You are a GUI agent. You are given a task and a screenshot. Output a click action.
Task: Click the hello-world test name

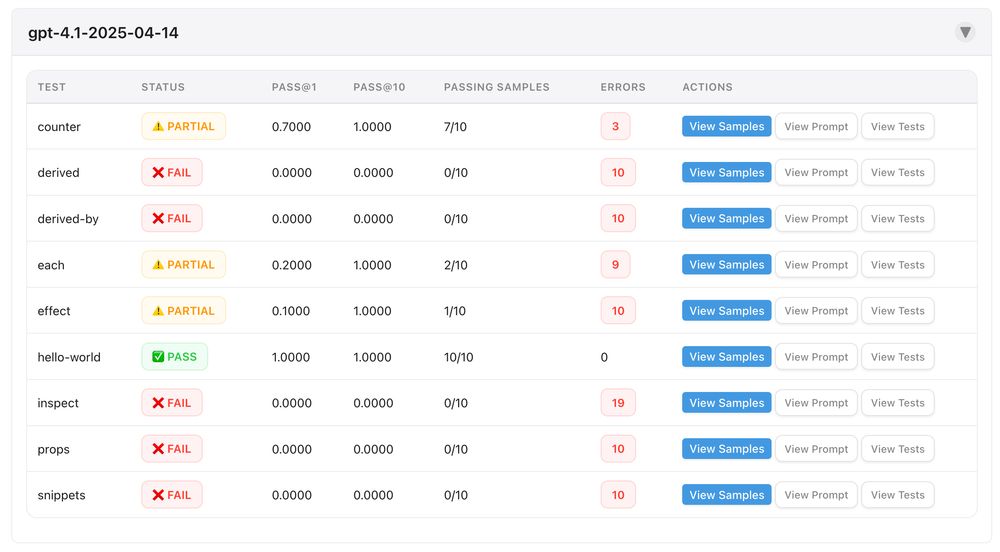tap(69, 357)
